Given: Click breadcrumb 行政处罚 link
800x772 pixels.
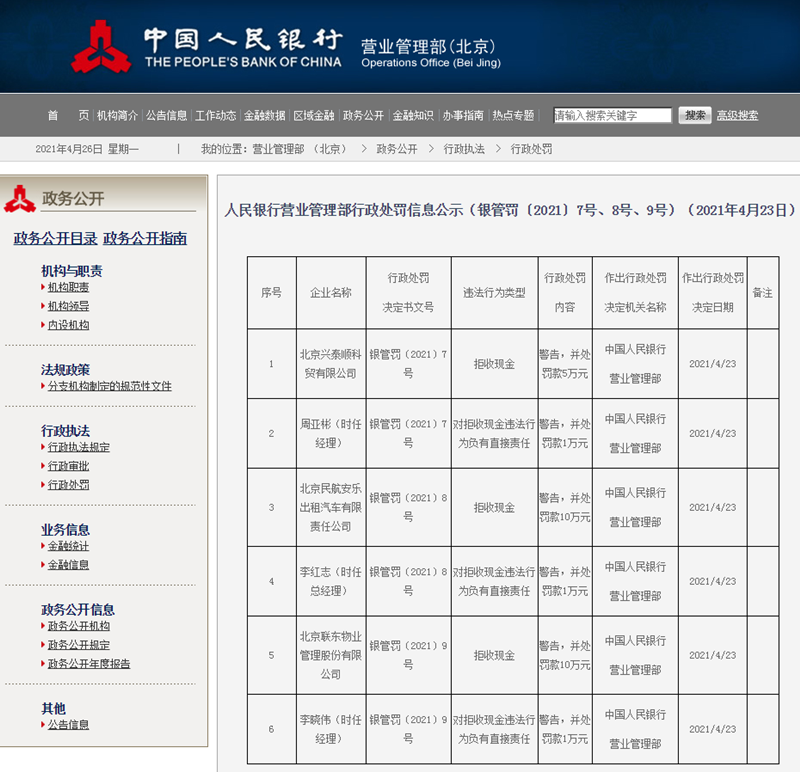Looking at the screenshot, I should pos(531,149).
